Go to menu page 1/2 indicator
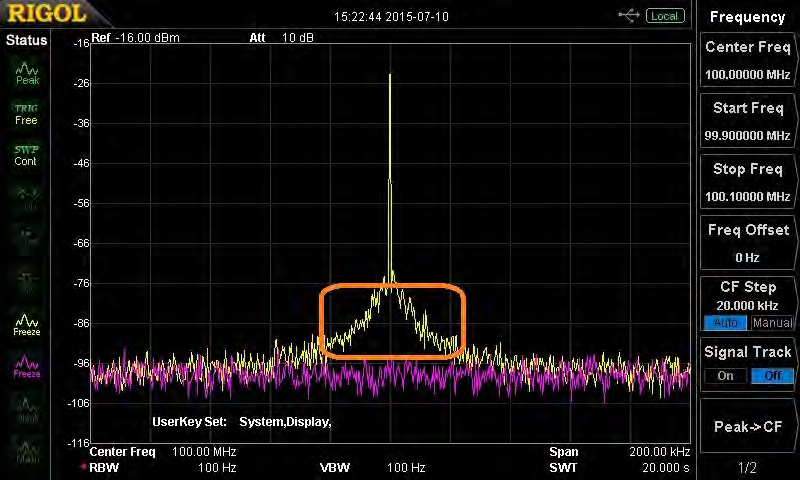The width and height of the screenshot is (800, 480). point(747,467)
